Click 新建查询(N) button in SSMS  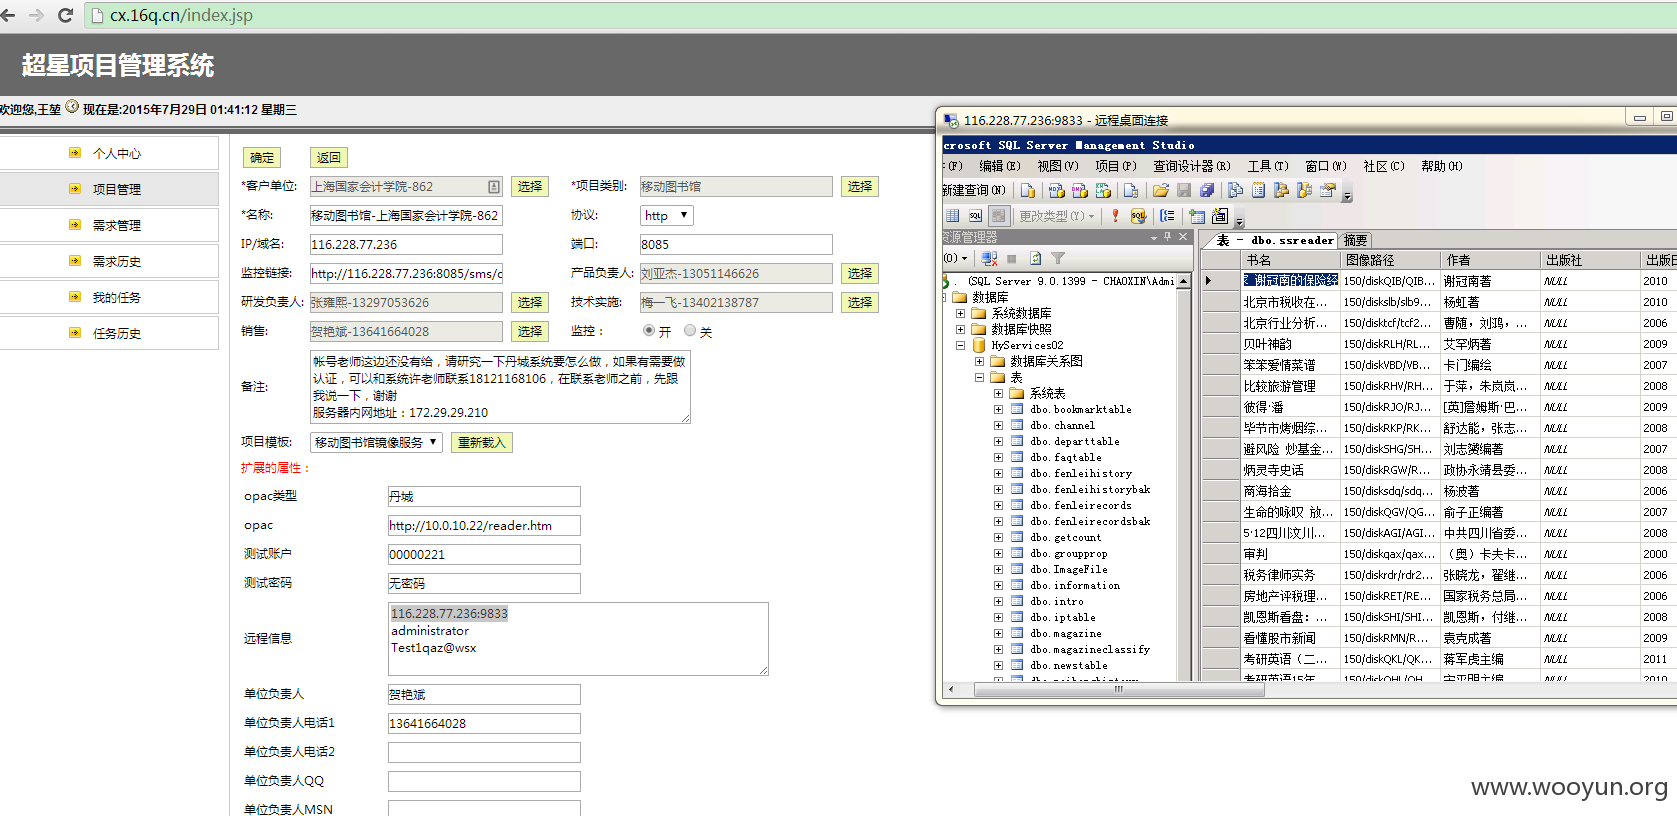[974, 190]
